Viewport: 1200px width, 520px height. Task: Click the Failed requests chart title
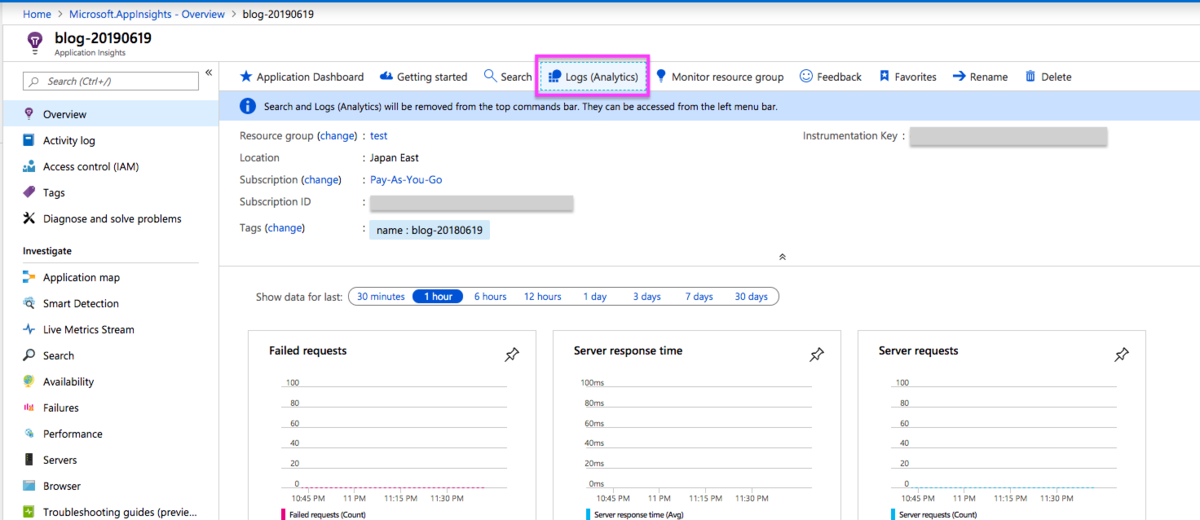pyautogui.click(x=308, y=351)
